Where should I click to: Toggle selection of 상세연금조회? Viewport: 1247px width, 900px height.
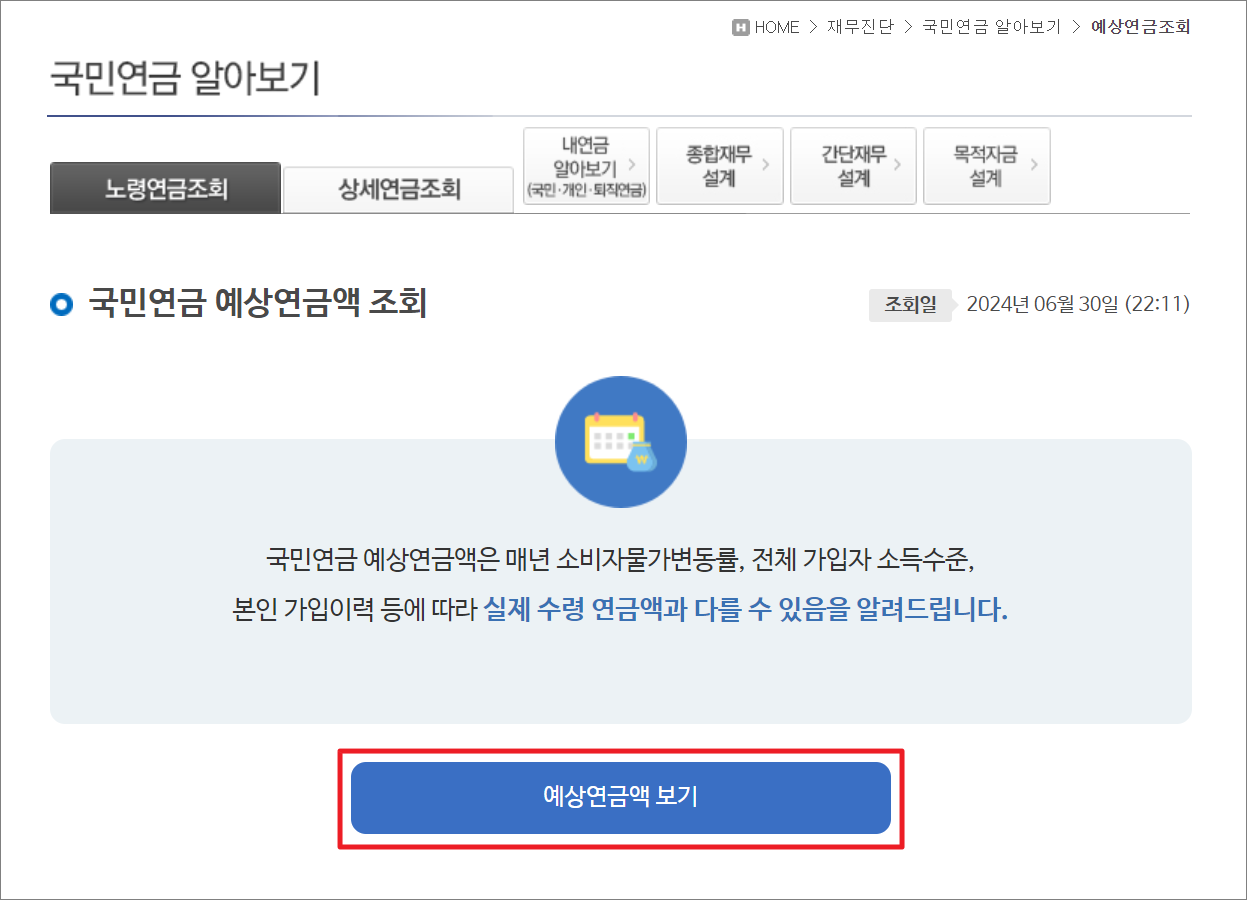click(x=398, y=188)
